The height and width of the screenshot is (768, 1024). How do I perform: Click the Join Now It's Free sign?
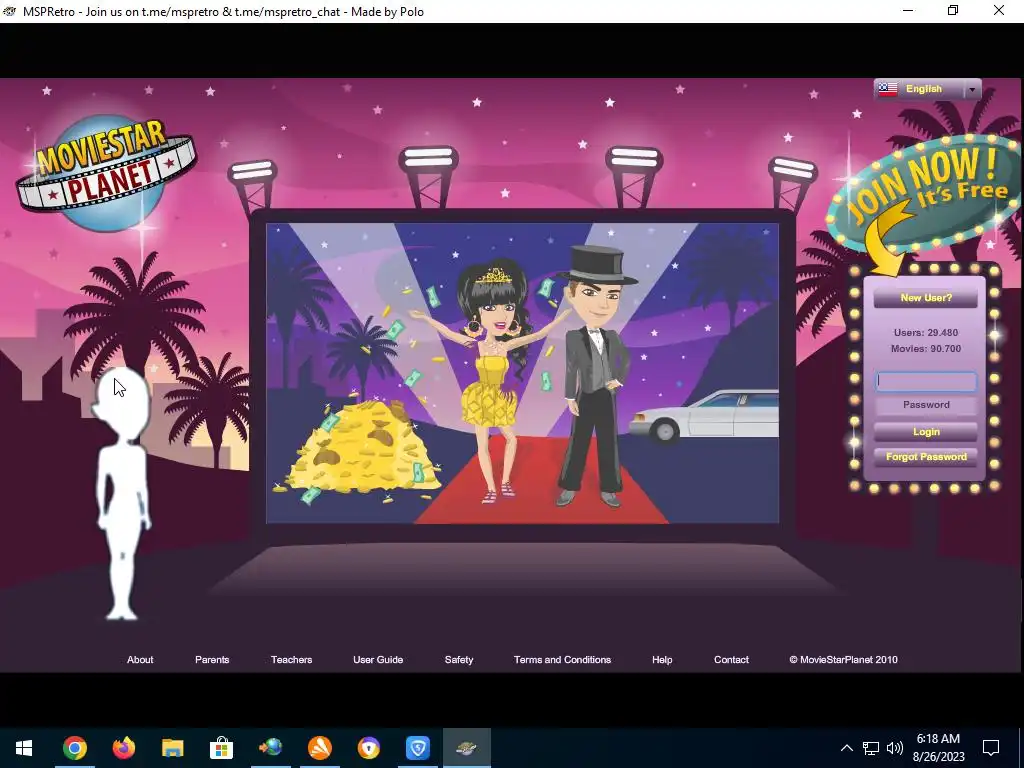tap(924, 193)
